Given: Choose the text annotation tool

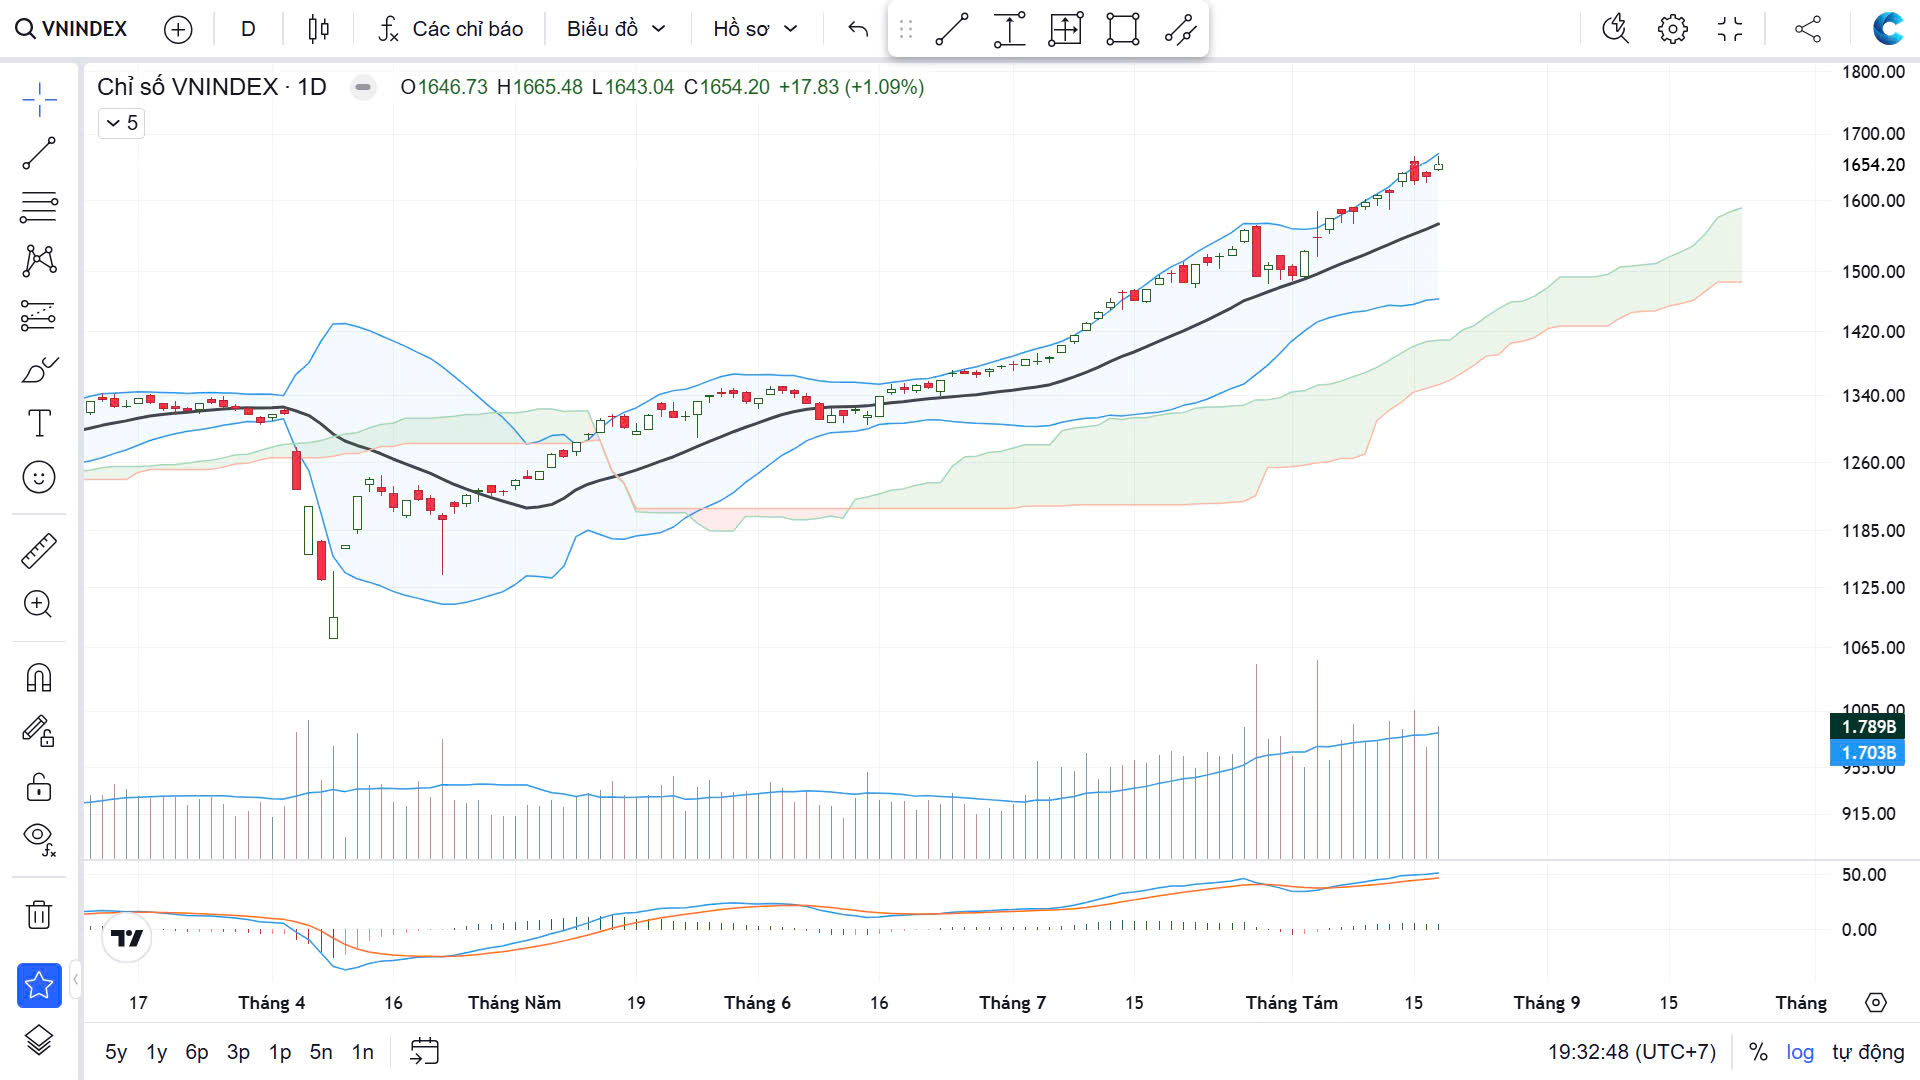Looking at the screenshot, I should click(39, 423).
